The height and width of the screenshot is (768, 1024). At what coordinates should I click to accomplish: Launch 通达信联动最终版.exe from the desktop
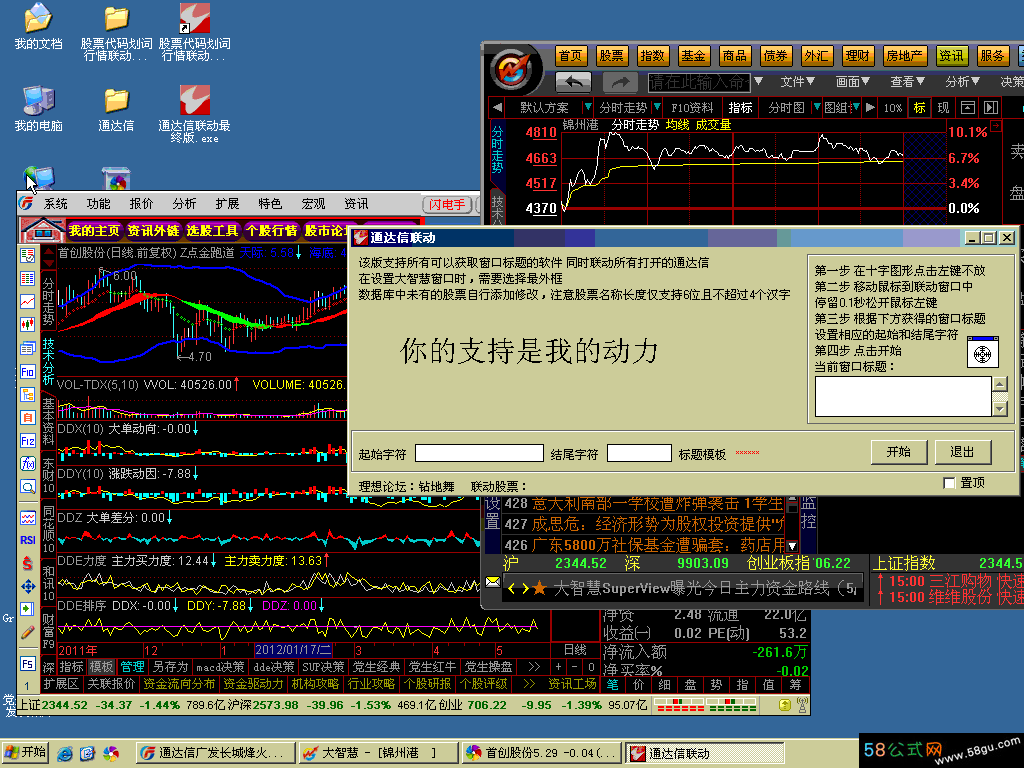[194, 114]
